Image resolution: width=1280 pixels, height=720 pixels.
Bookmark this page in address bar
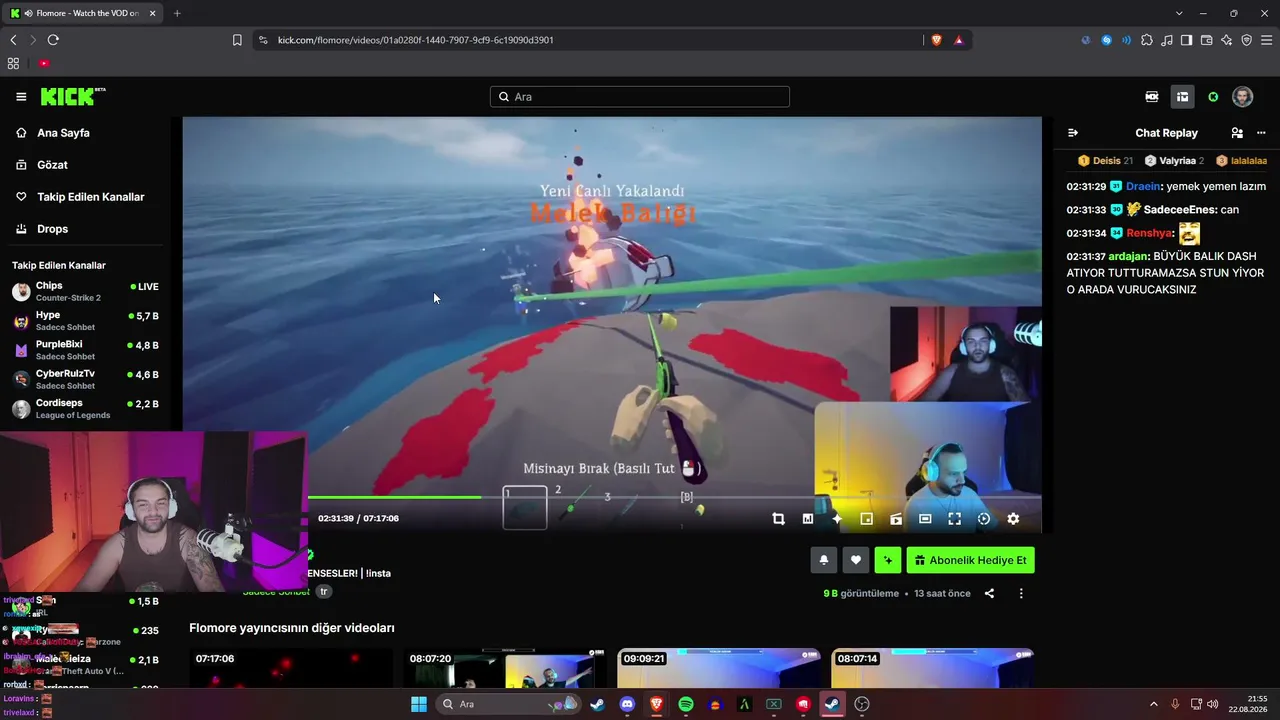point(237,40)
